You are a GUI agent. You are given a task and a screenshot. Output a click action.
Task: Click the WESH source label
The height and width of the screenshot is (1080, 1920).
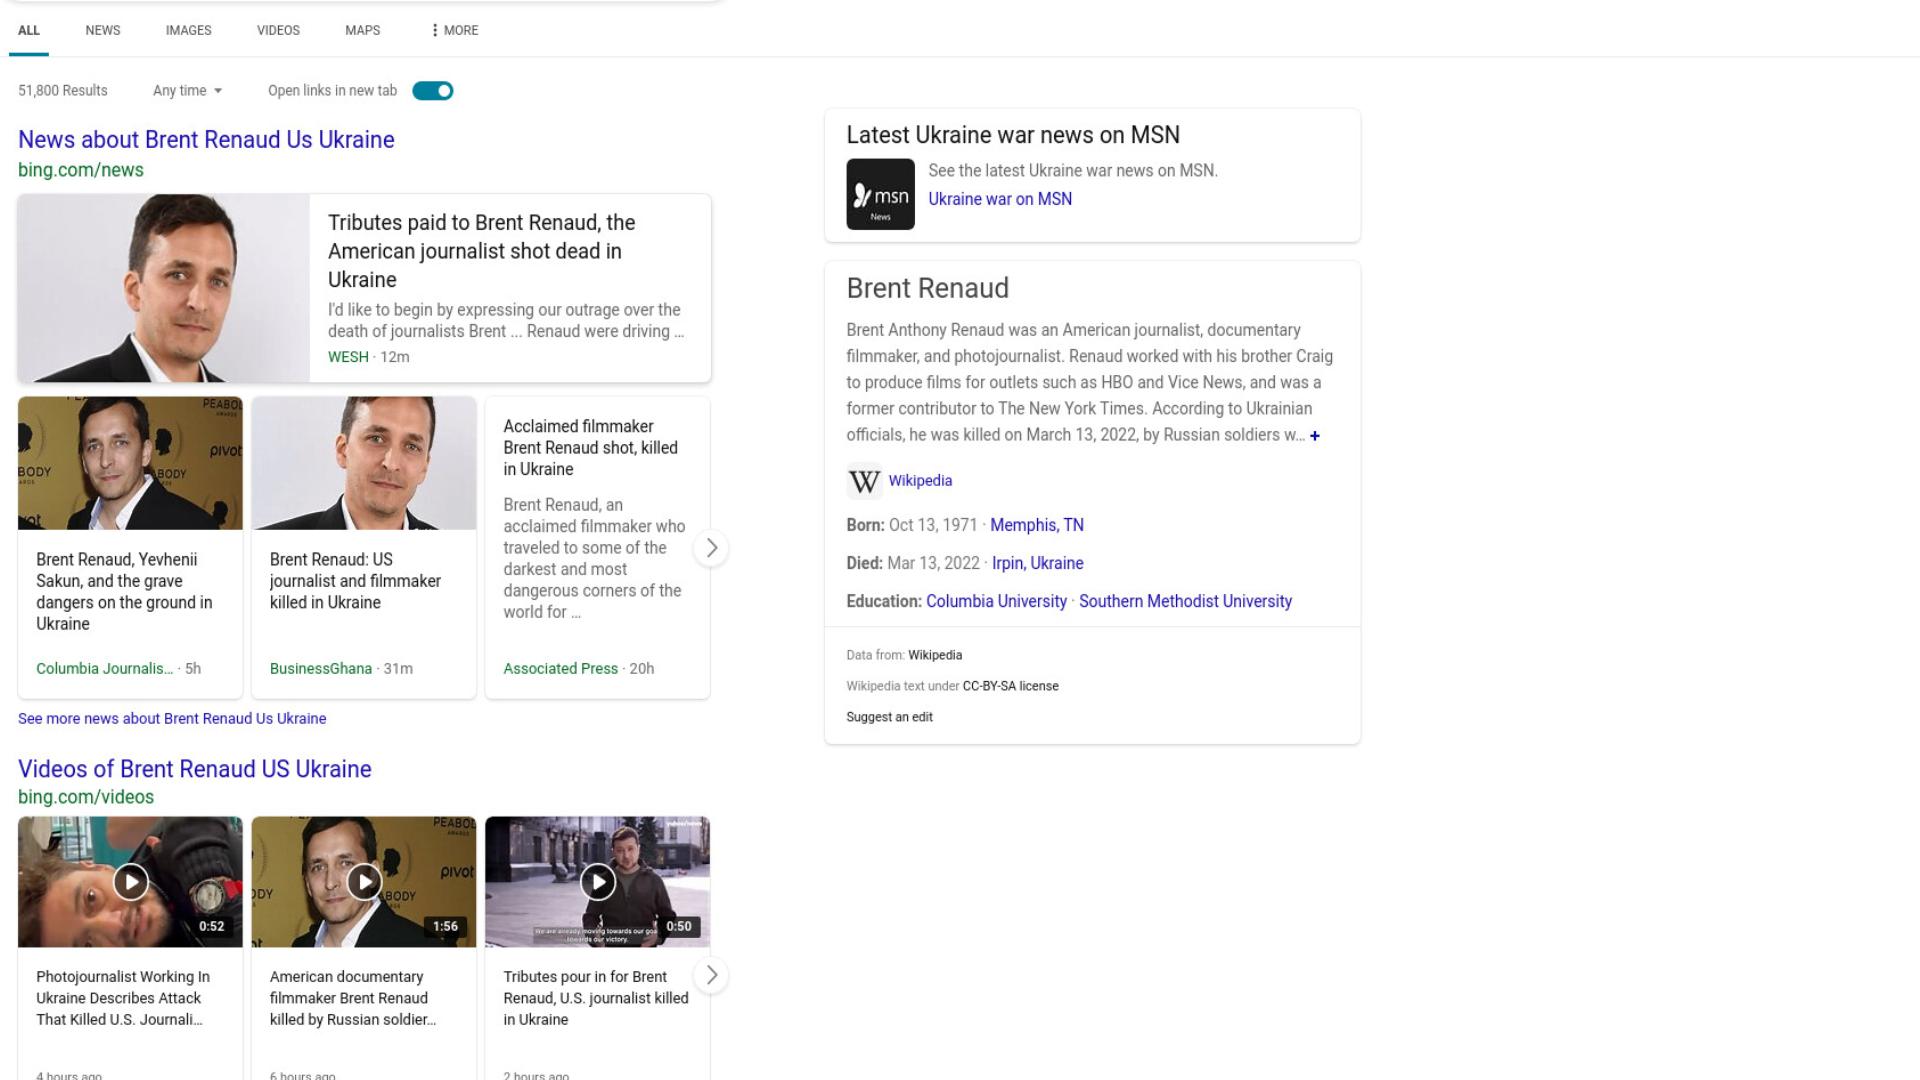348,357
